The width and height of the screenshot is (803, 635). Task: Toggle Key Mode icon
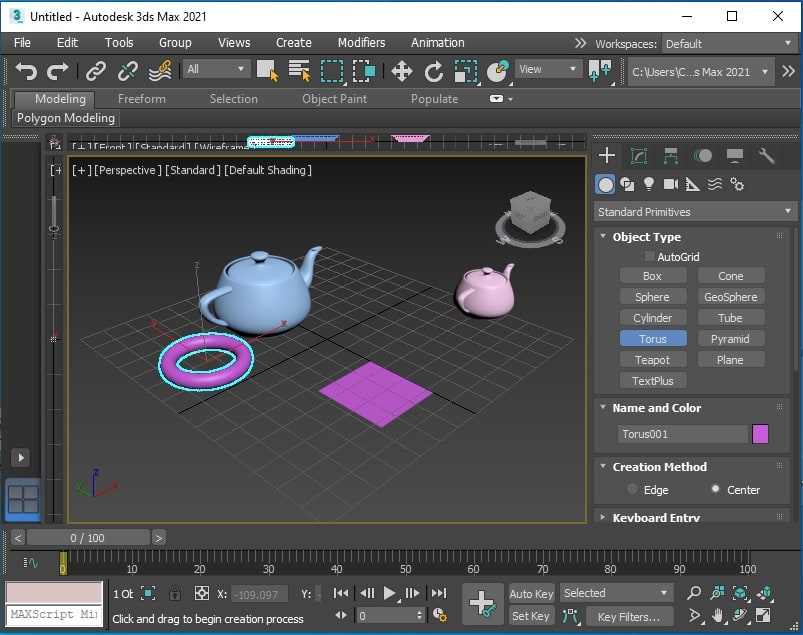point(341,616)
